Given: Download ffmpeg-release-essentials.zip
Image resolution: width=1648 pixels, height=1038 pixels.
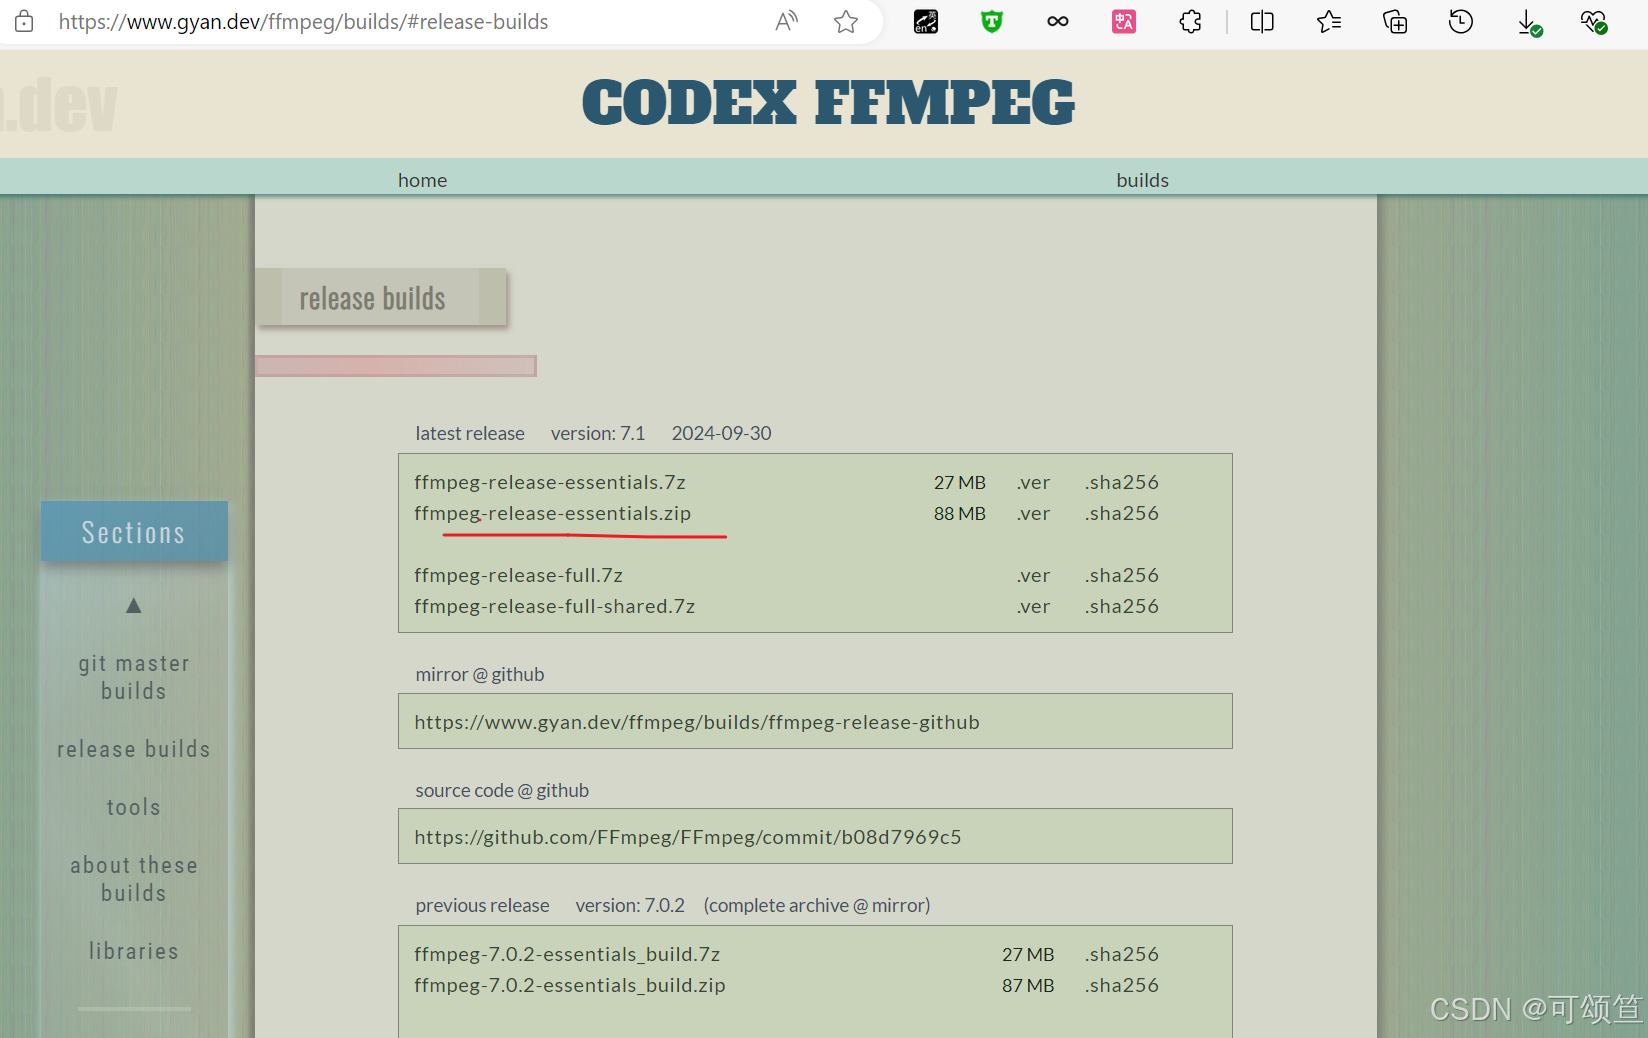Looking at the screenshot, I should pyautogui.click(x=553, y=513).
